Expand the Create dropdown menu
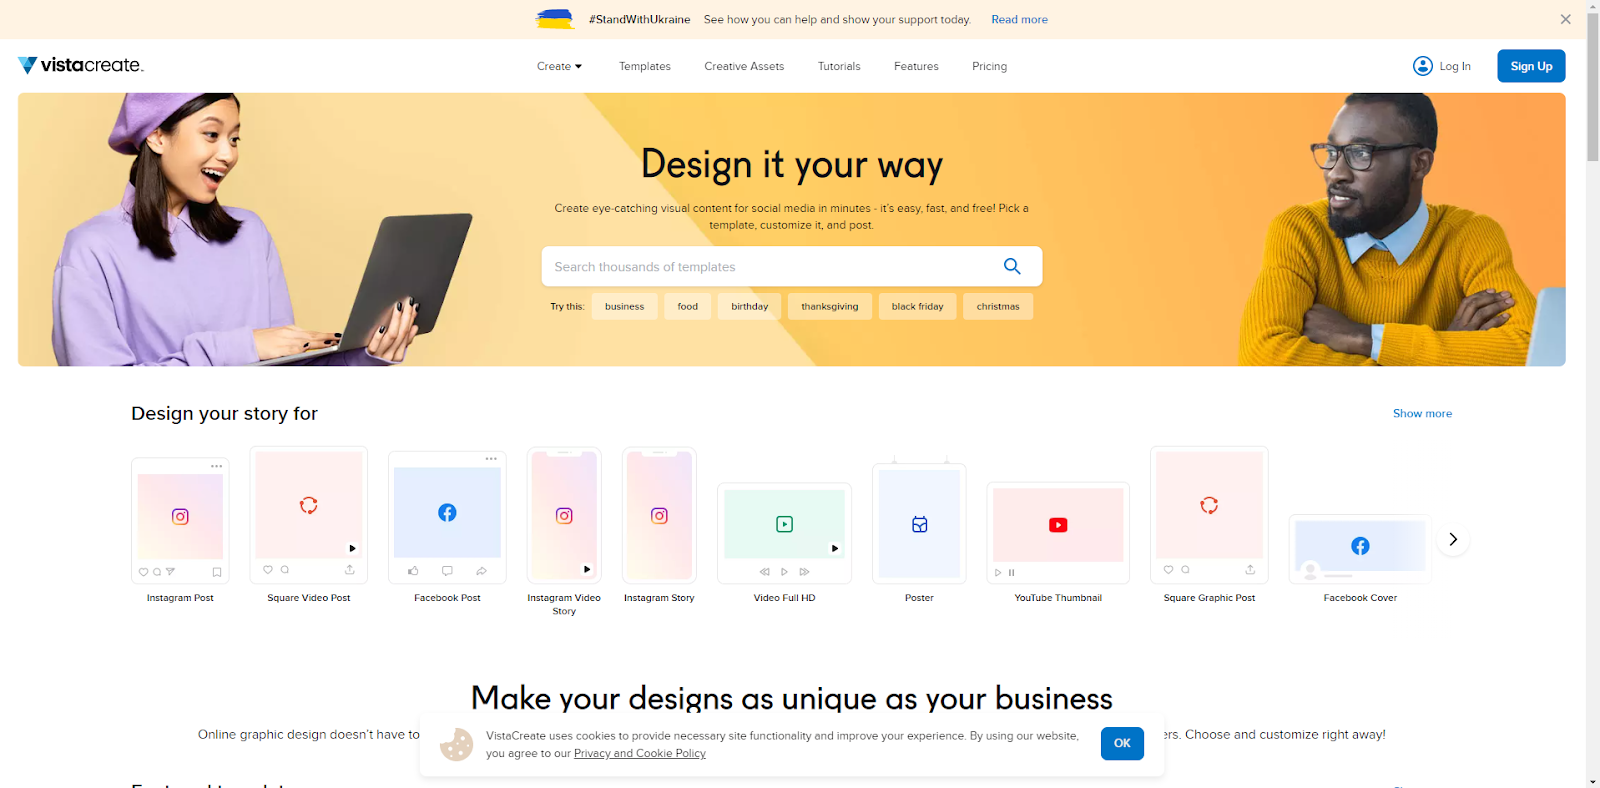This screenshot has height=788, width=1600. coord(559,66)
